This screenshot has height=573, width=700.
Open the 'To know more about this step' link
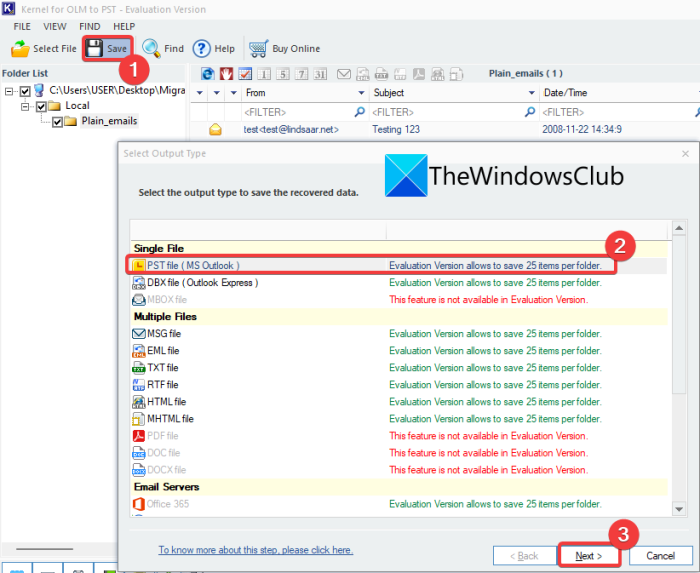tap(256, 550)
